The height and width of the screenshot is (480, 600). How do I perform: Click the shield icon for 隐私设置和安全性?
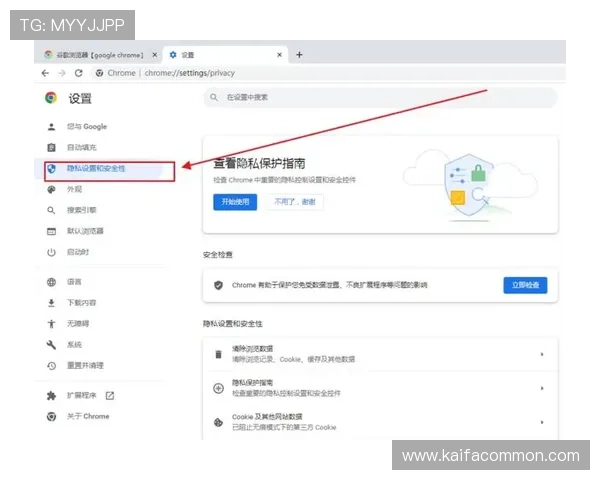(x=51, y=168)
